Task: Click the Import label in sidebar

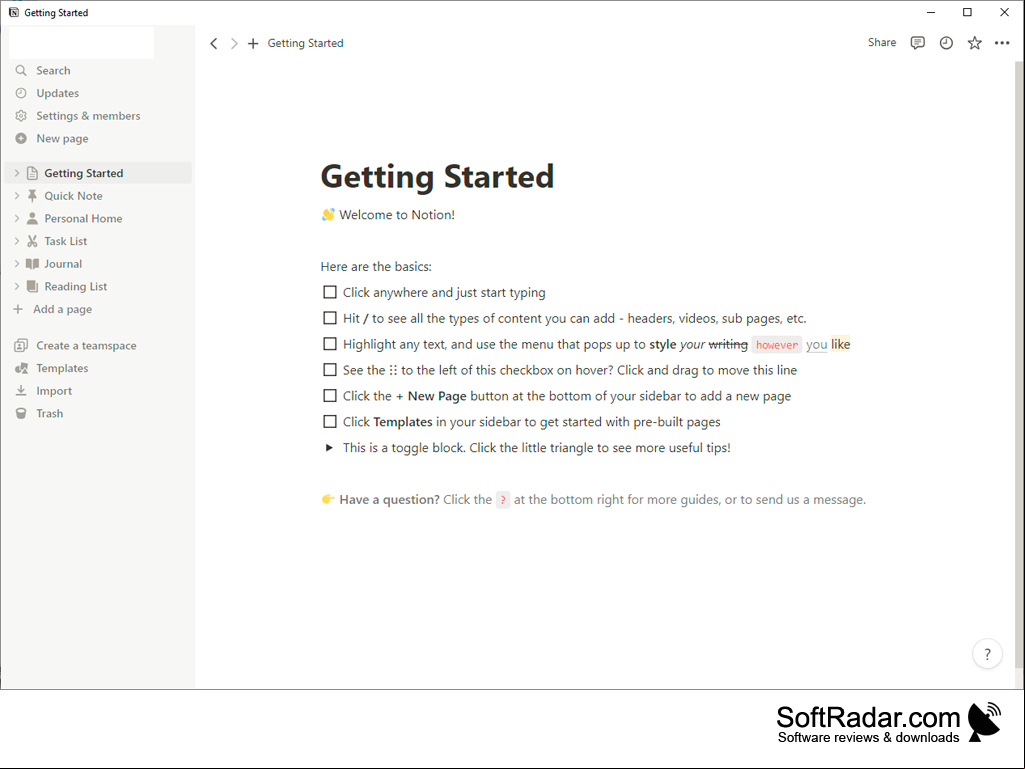Action: (54, 390)
